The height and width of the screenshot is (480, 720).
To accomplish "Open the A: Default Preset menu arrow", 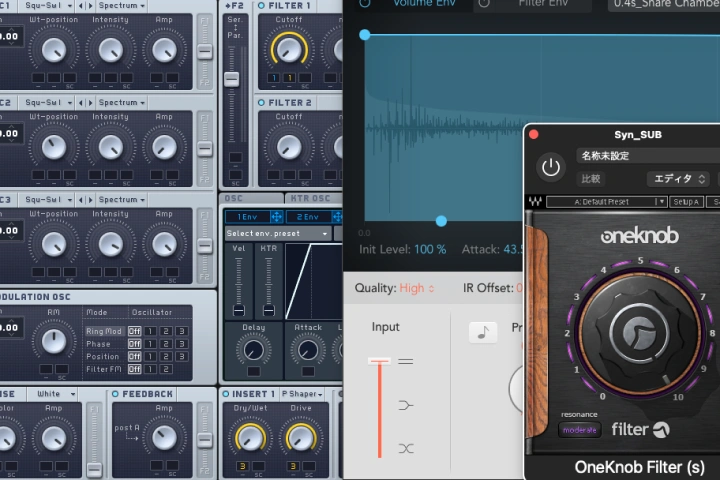I will click(x=660, y=202).
